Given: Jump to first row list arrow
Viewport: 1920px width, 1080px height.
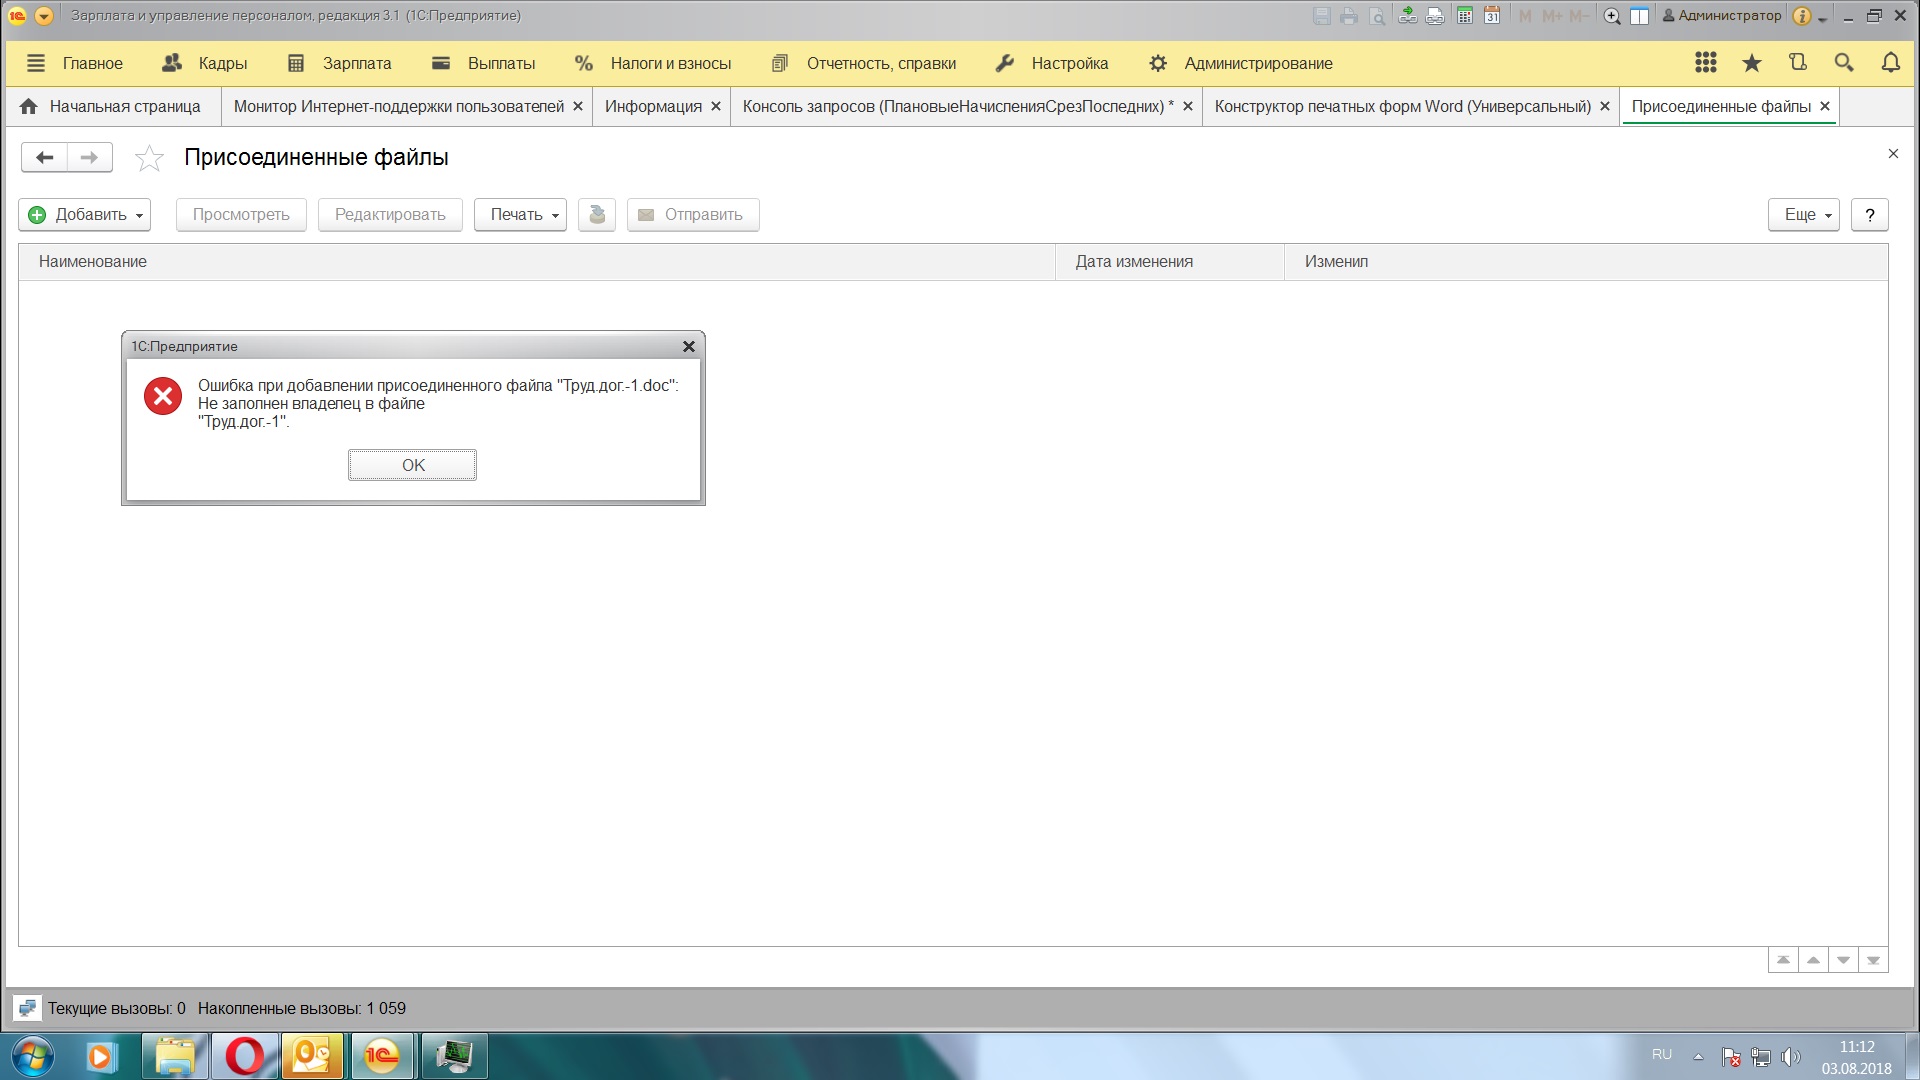Looking at the screenshot, I should pos(1783,960).
